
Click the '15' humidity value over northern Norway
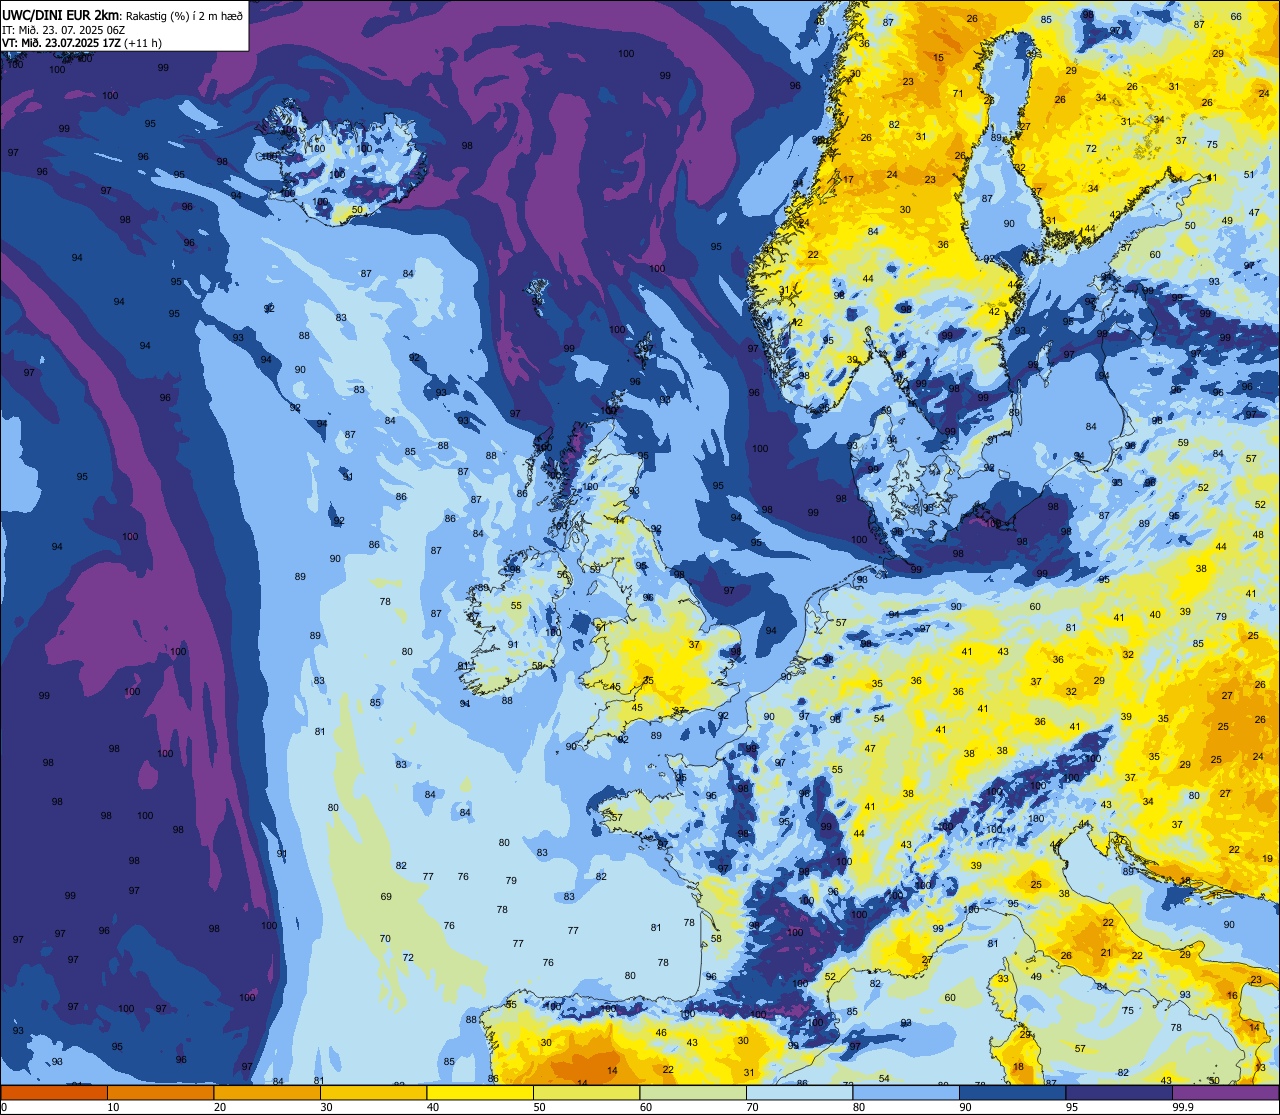(938, 58)
